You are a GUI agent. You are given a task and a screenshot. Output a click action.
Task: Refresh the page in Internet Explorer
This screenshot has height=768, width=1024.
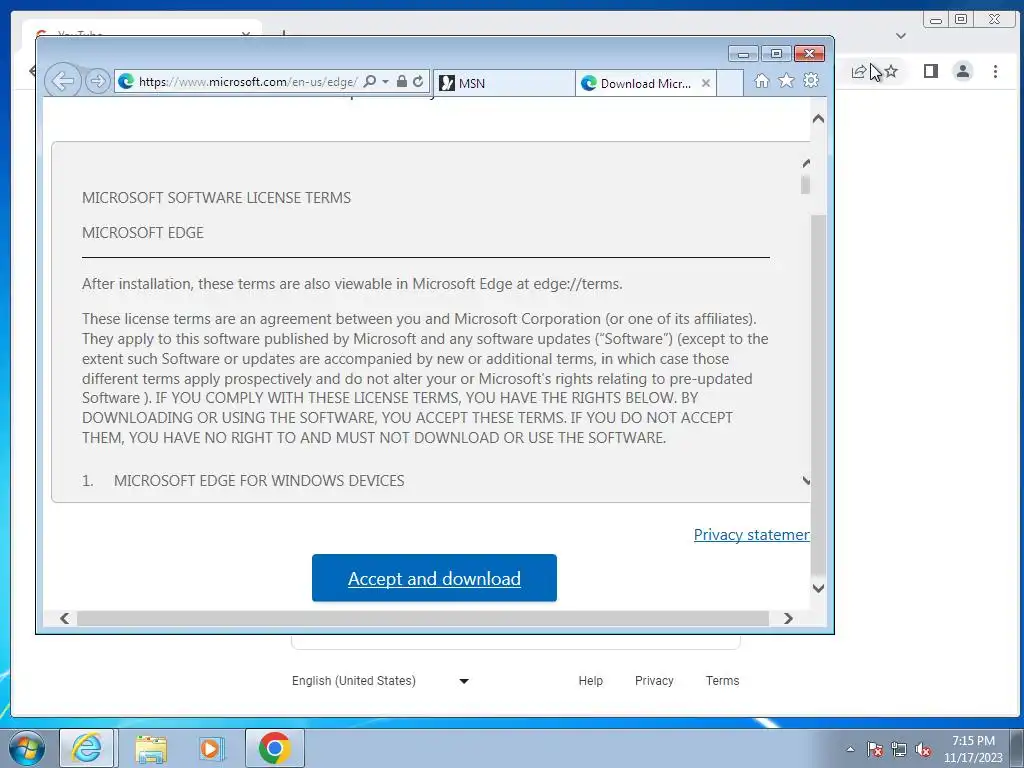coord(418,82)
